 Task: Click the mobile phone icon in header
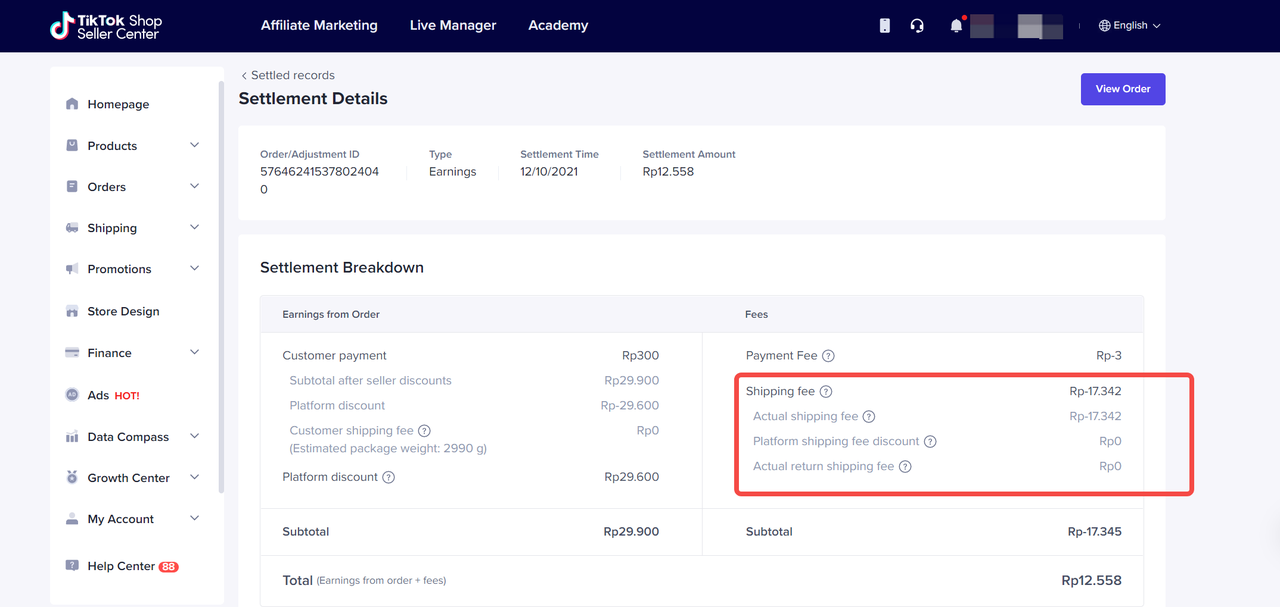click(x=885, y=26)
